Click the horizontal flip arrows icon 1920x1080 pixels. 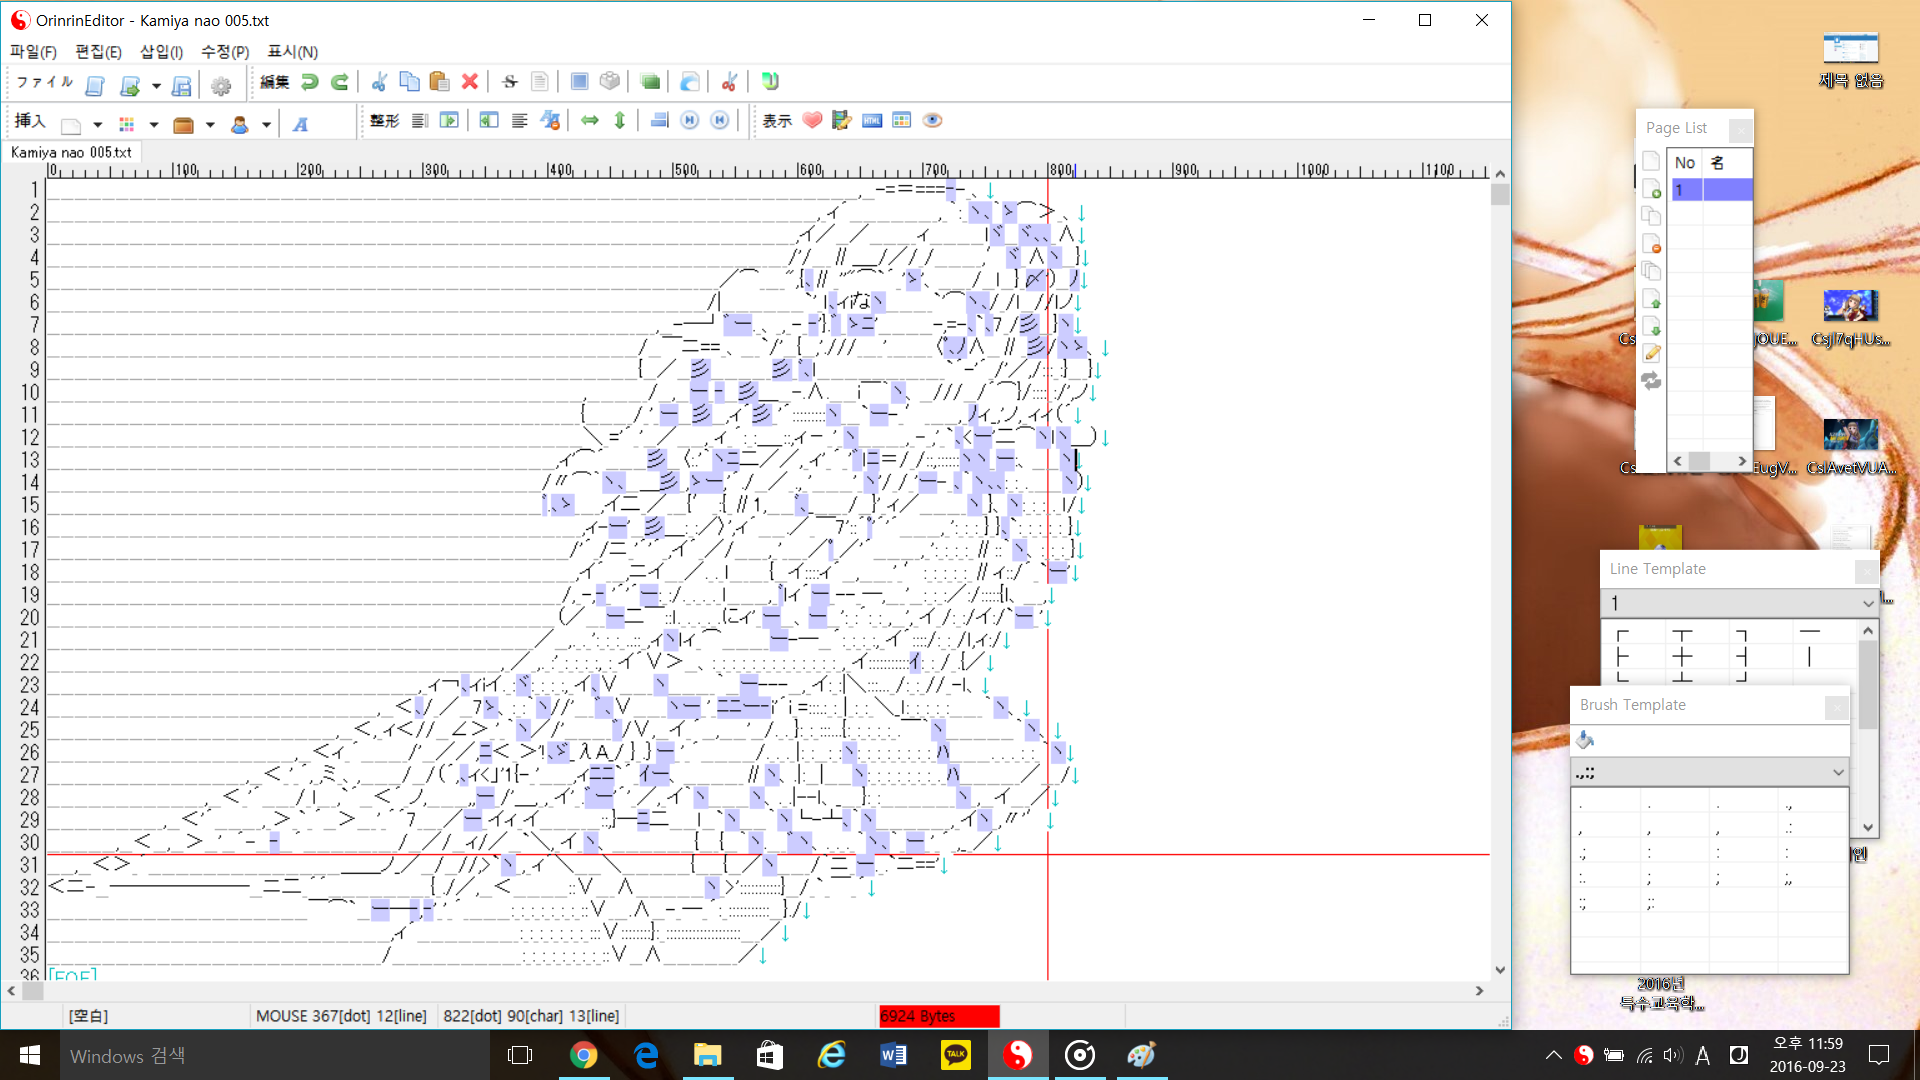(x=590, y=121)
